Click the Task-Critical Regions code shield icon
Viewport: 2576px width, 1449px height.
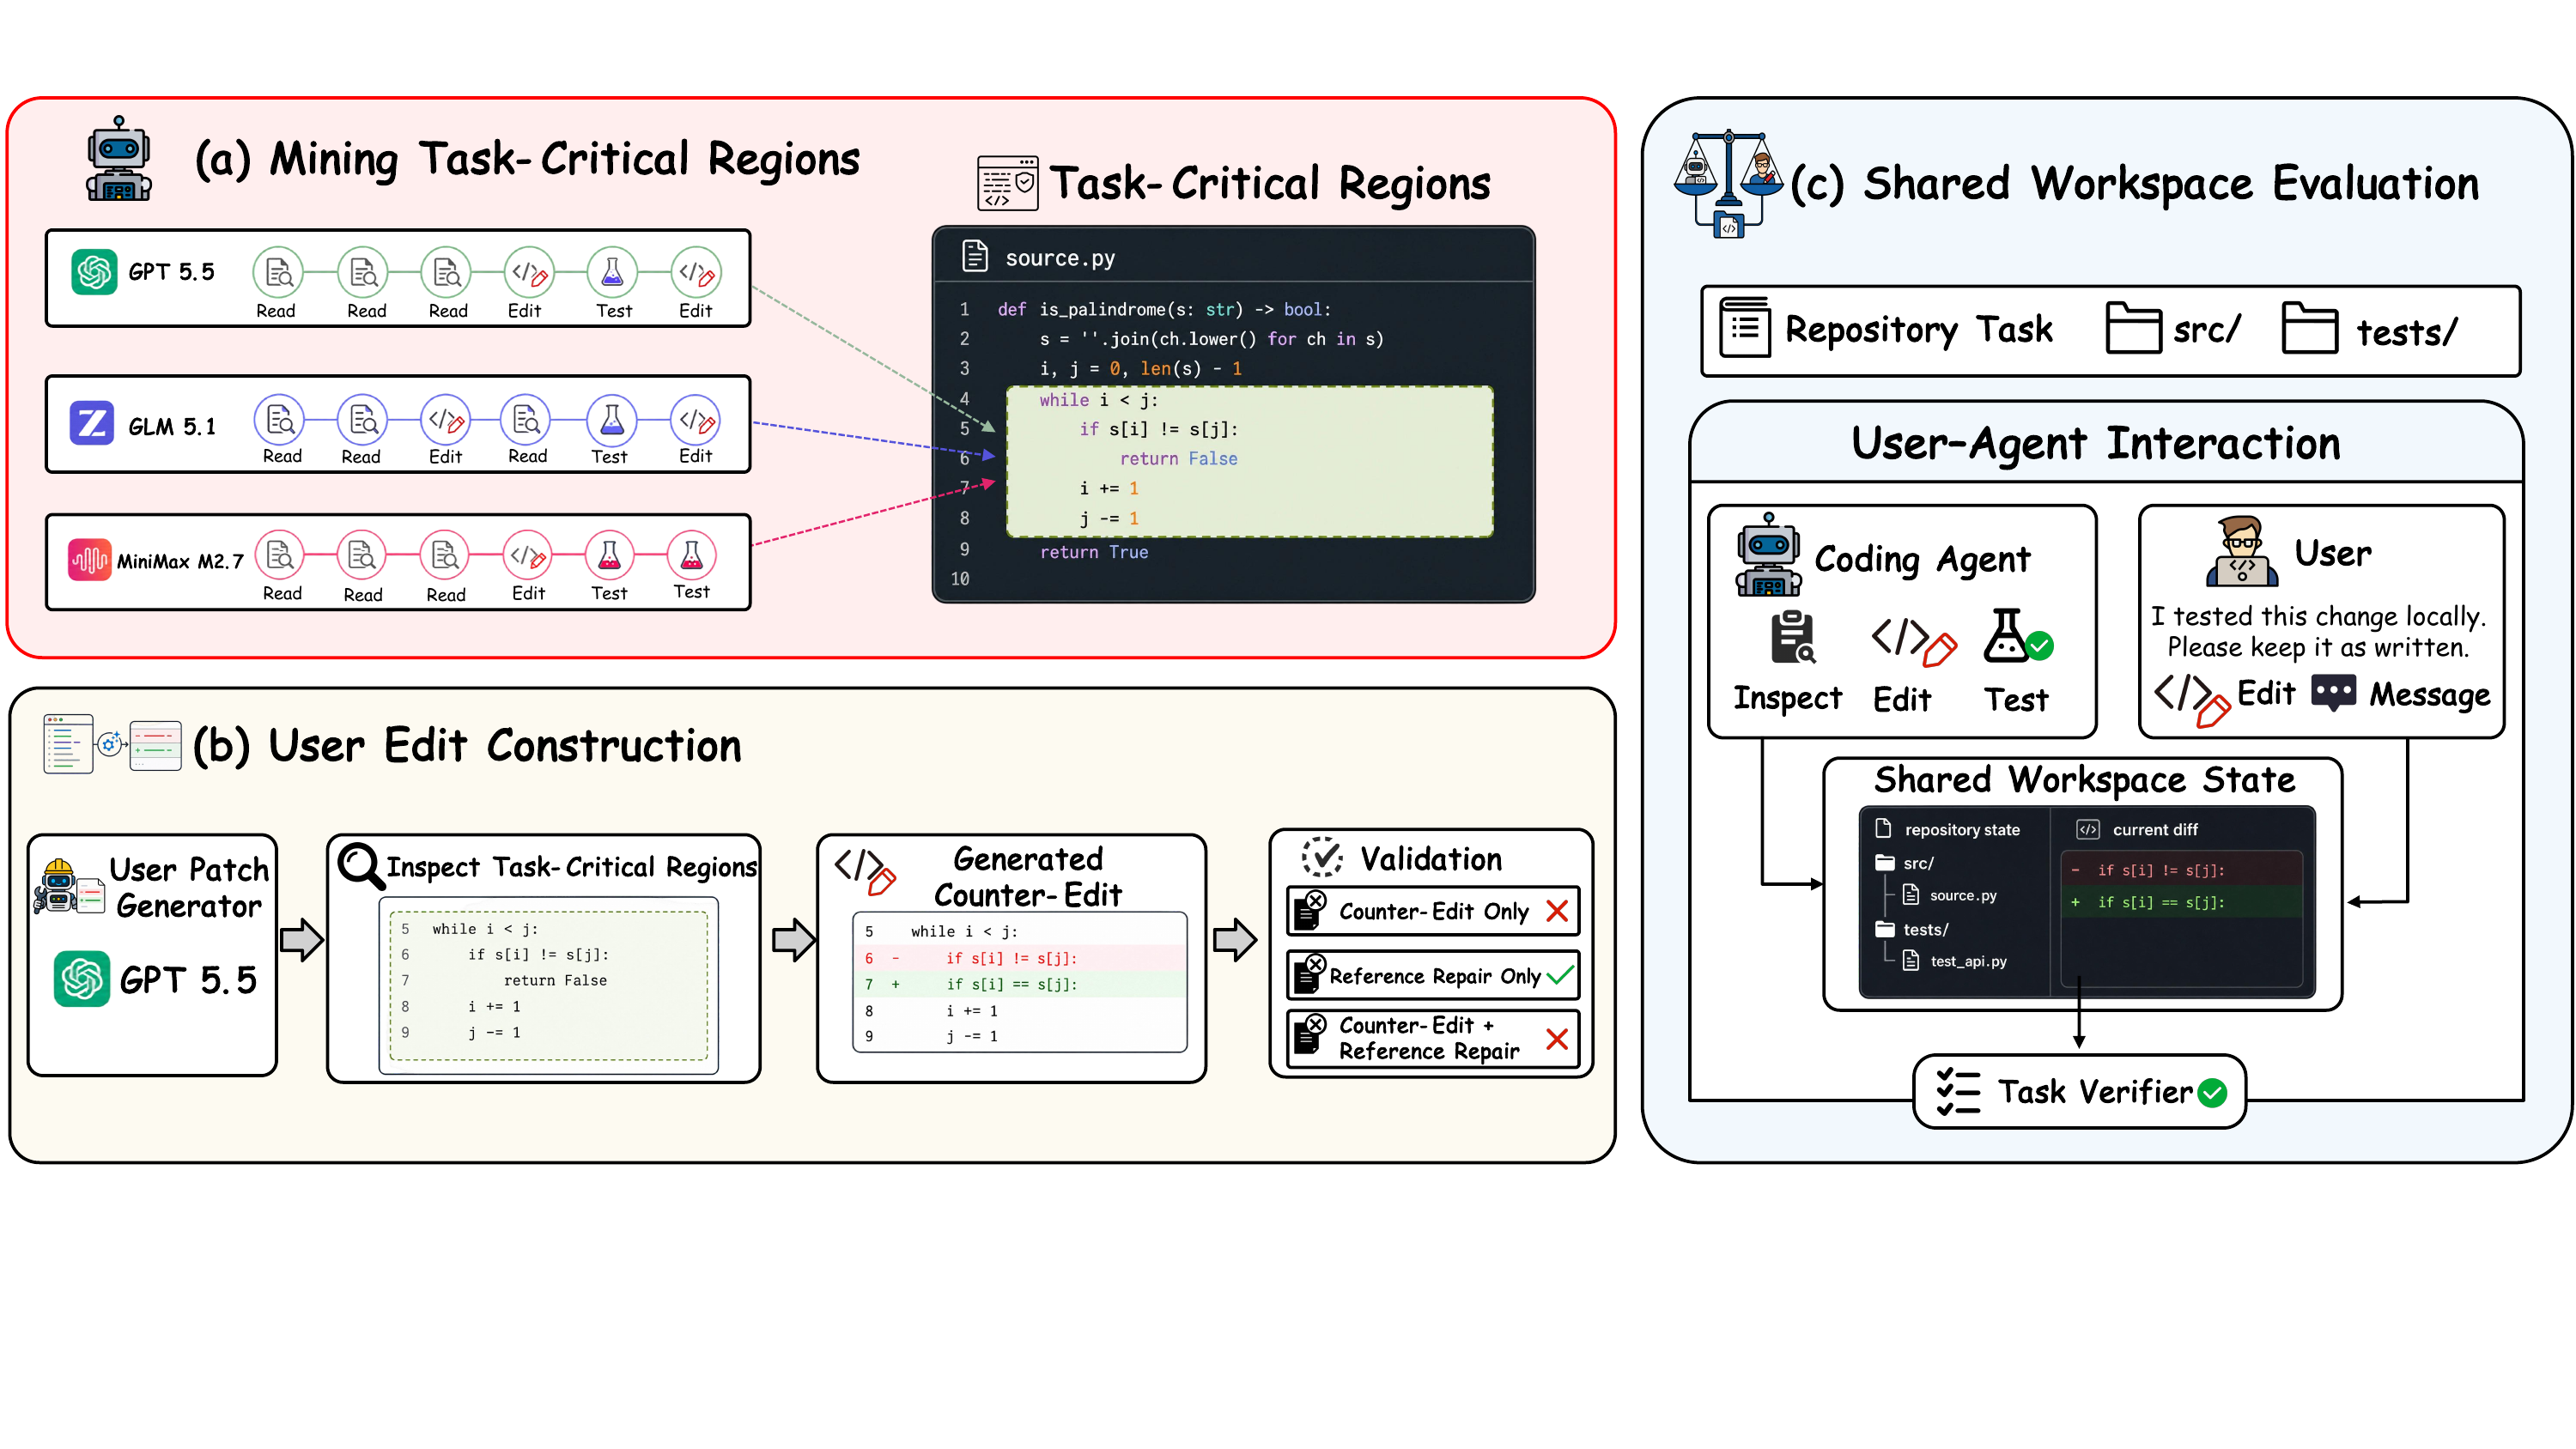(x=1007, y=182)
